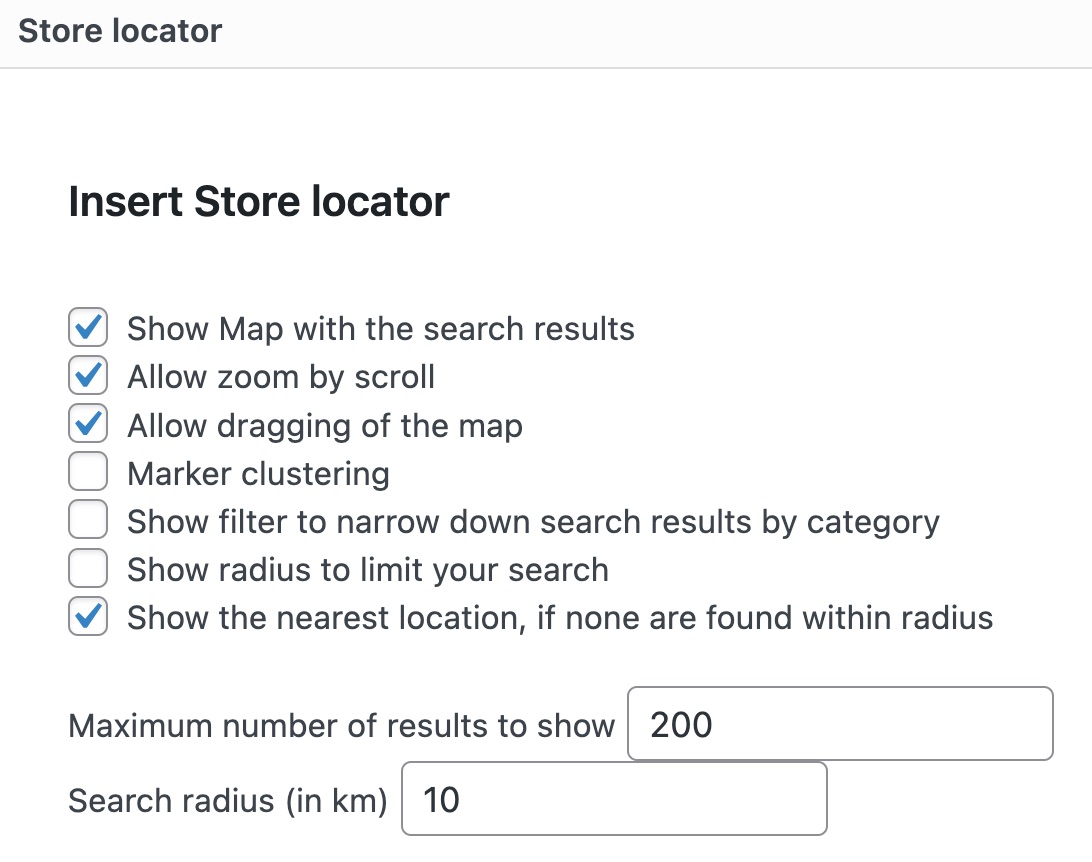Click the 'Show the nearest location' label text

pos(560,618)
